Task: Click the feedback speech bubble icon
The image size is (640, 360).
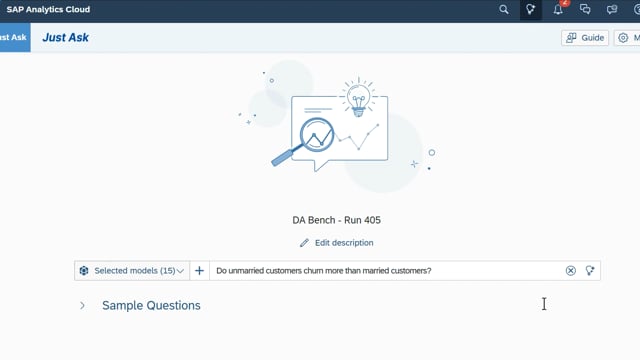Action: click(612, 9)
